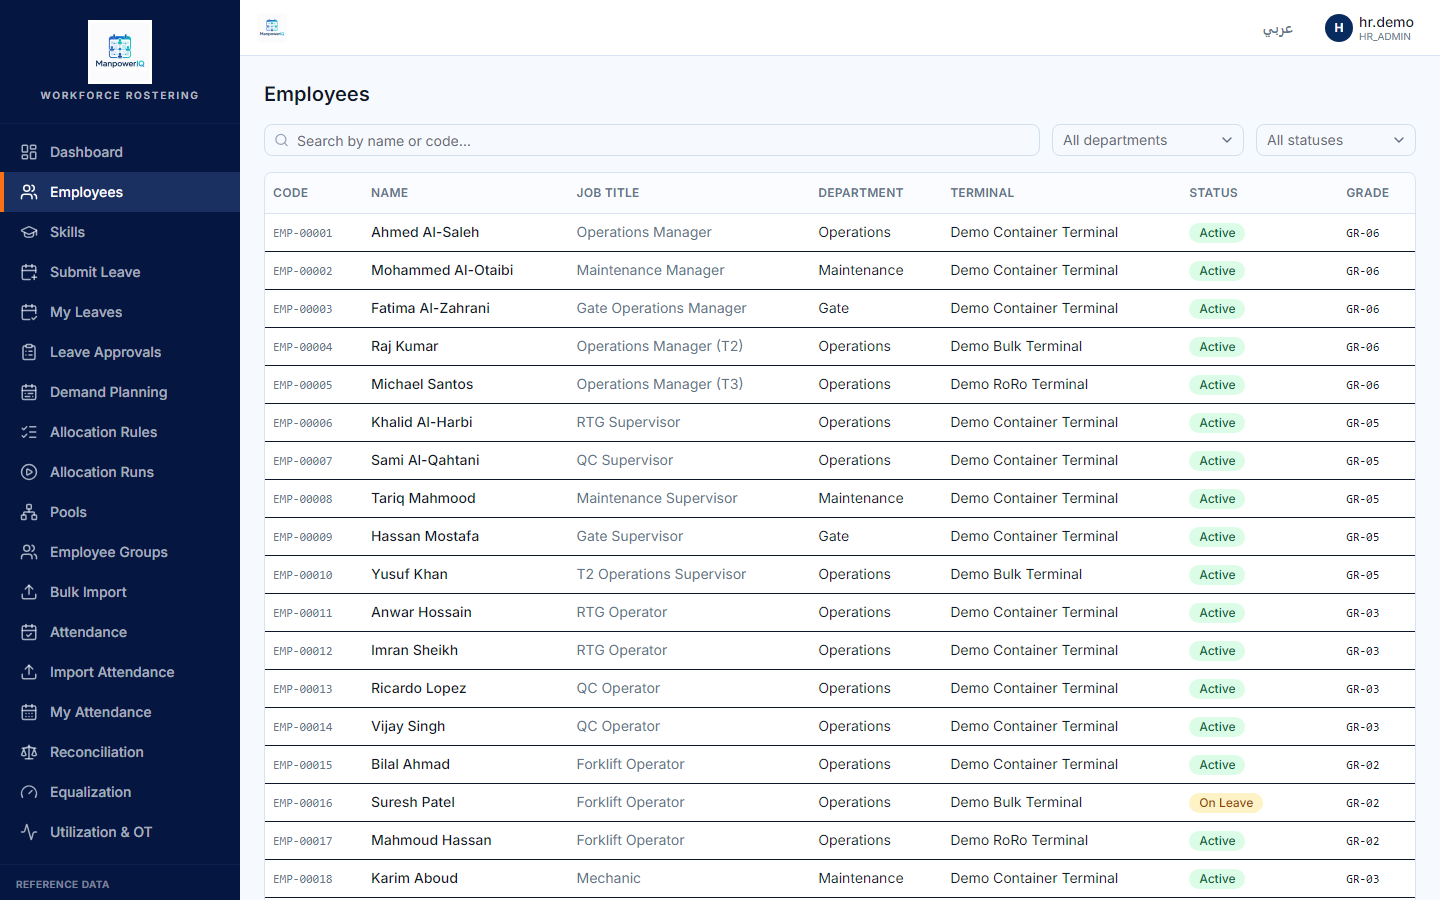Click the Bulk Import upload icon
The image size is (1440, 900).
29,592
